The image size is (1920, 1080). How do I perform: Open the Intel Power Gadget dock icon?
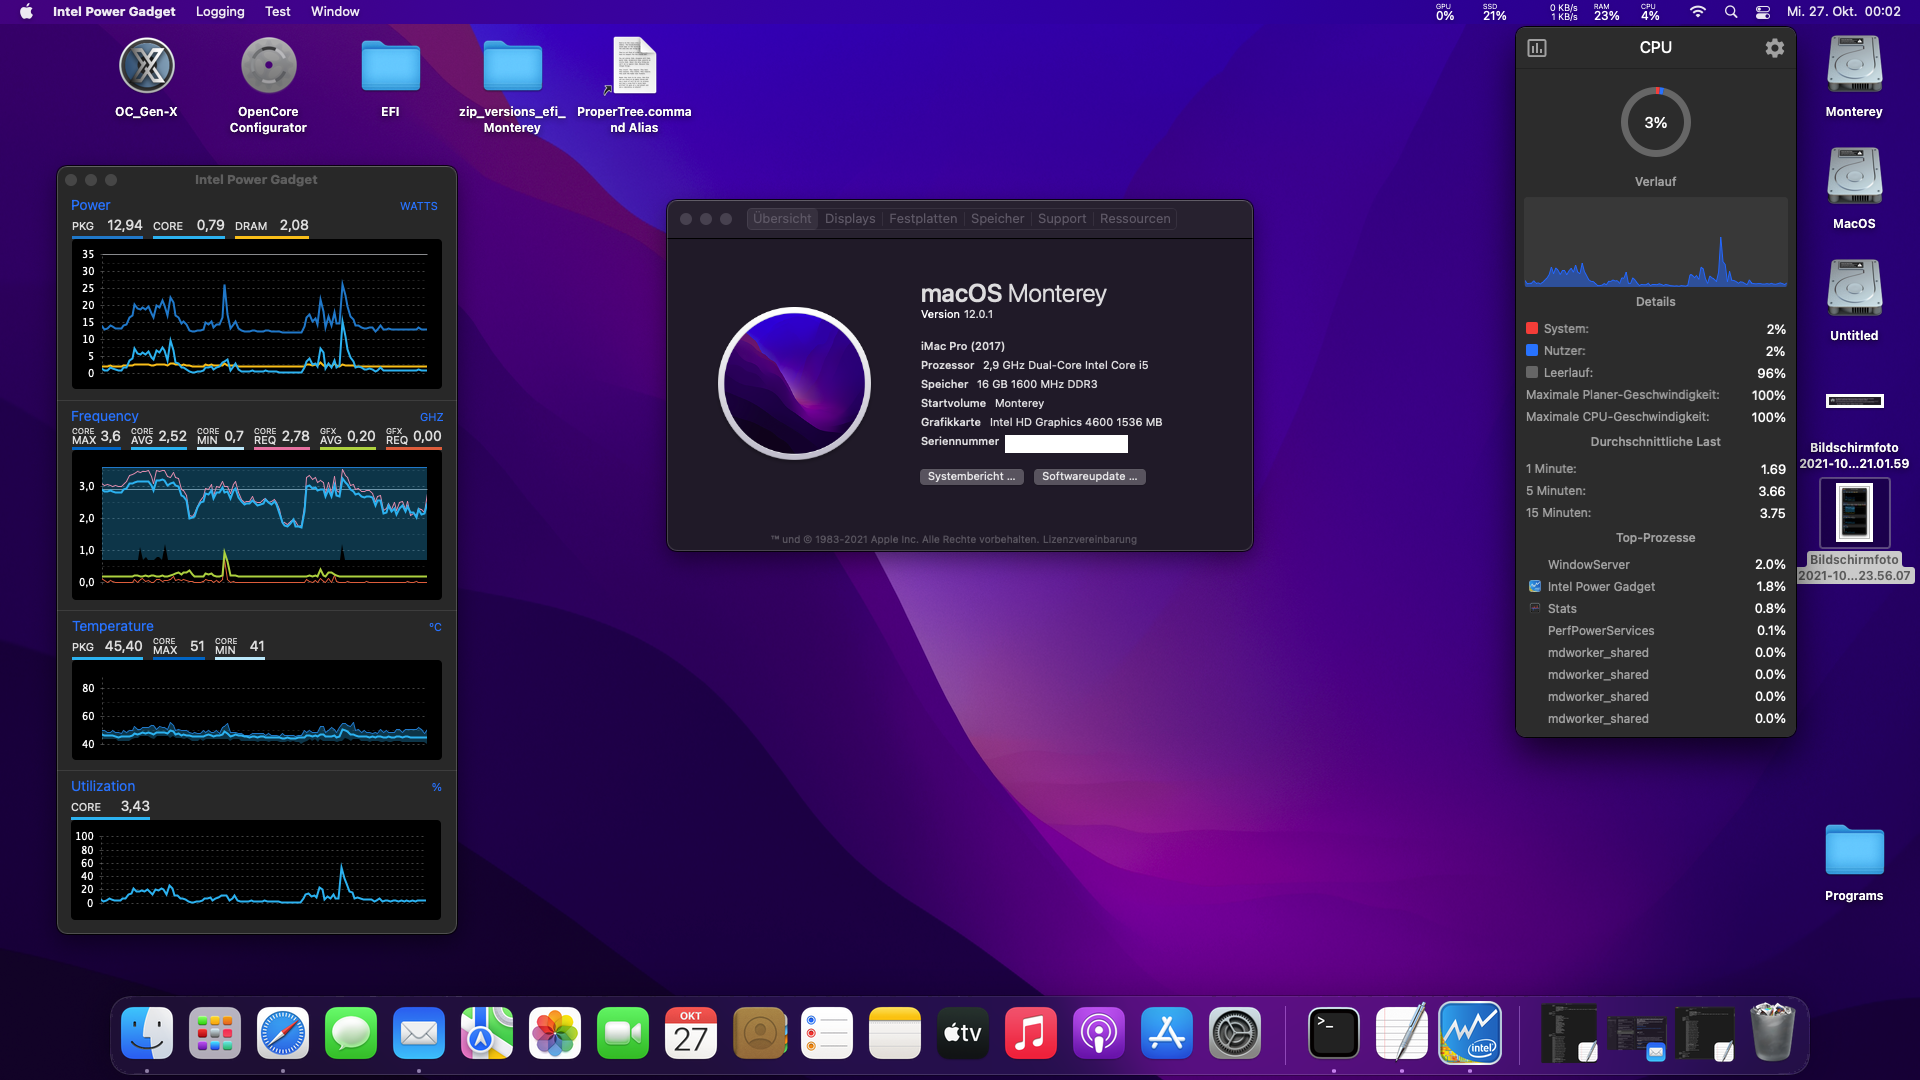point(1469,1033)
